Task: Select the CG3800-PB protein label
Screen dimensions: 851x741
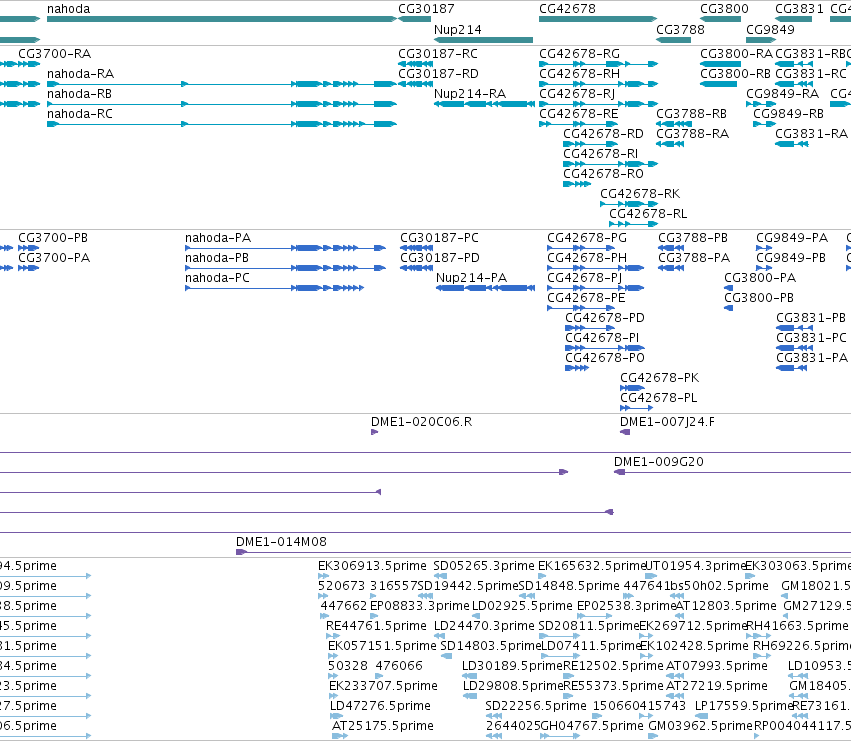Action: coord(759,298)
